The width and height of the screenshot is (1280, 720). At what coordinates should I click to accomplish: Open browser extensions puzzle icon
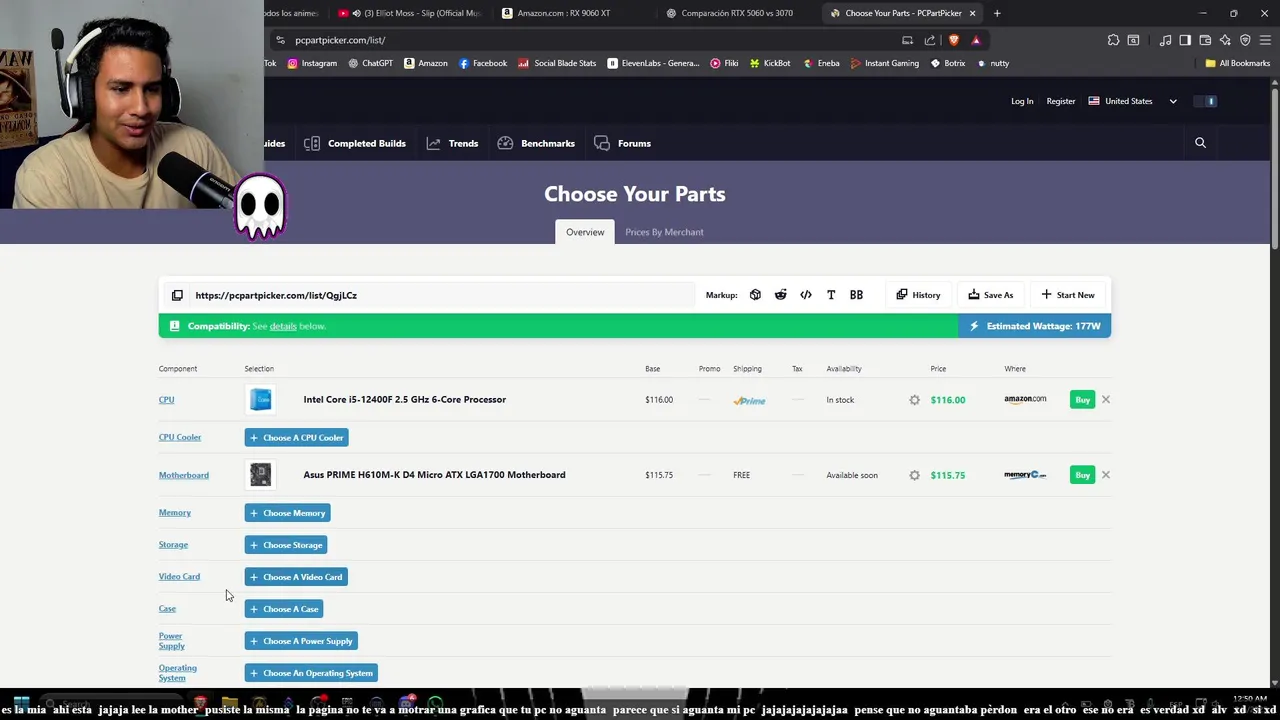[x=1113, y=40]
